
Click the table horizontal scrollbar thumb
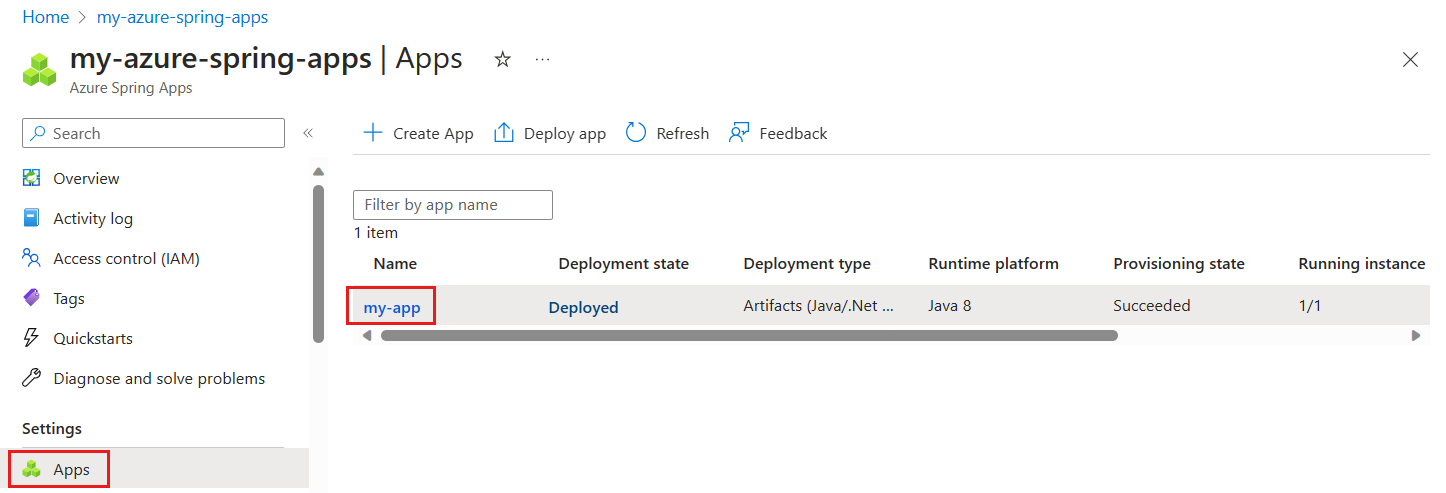coord(749,336)
